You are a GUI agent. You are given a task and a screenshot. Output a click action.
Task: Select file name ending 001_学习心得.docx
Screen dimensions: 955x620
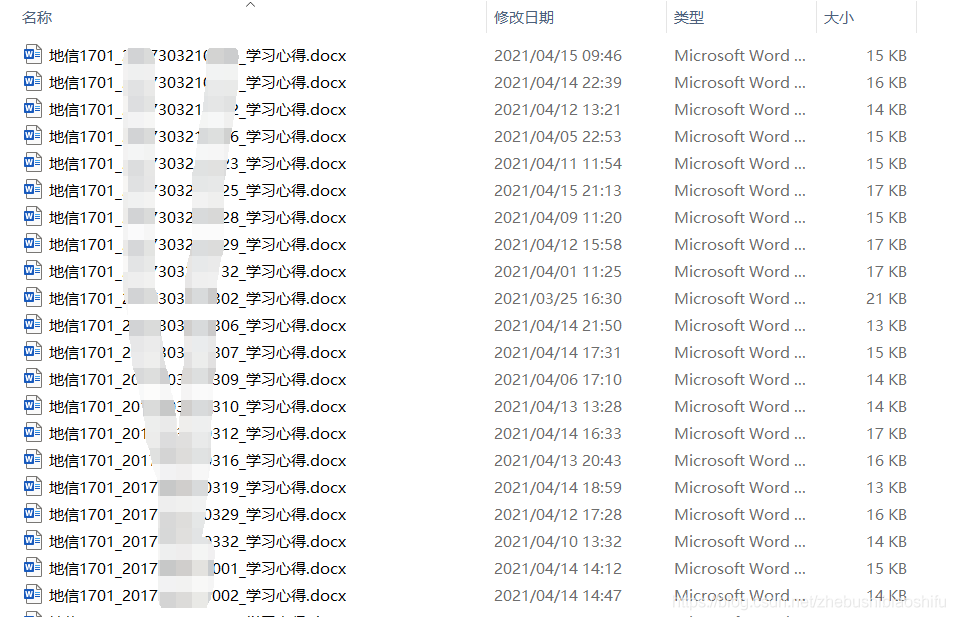pyautogui.click(x=197, y=568)
